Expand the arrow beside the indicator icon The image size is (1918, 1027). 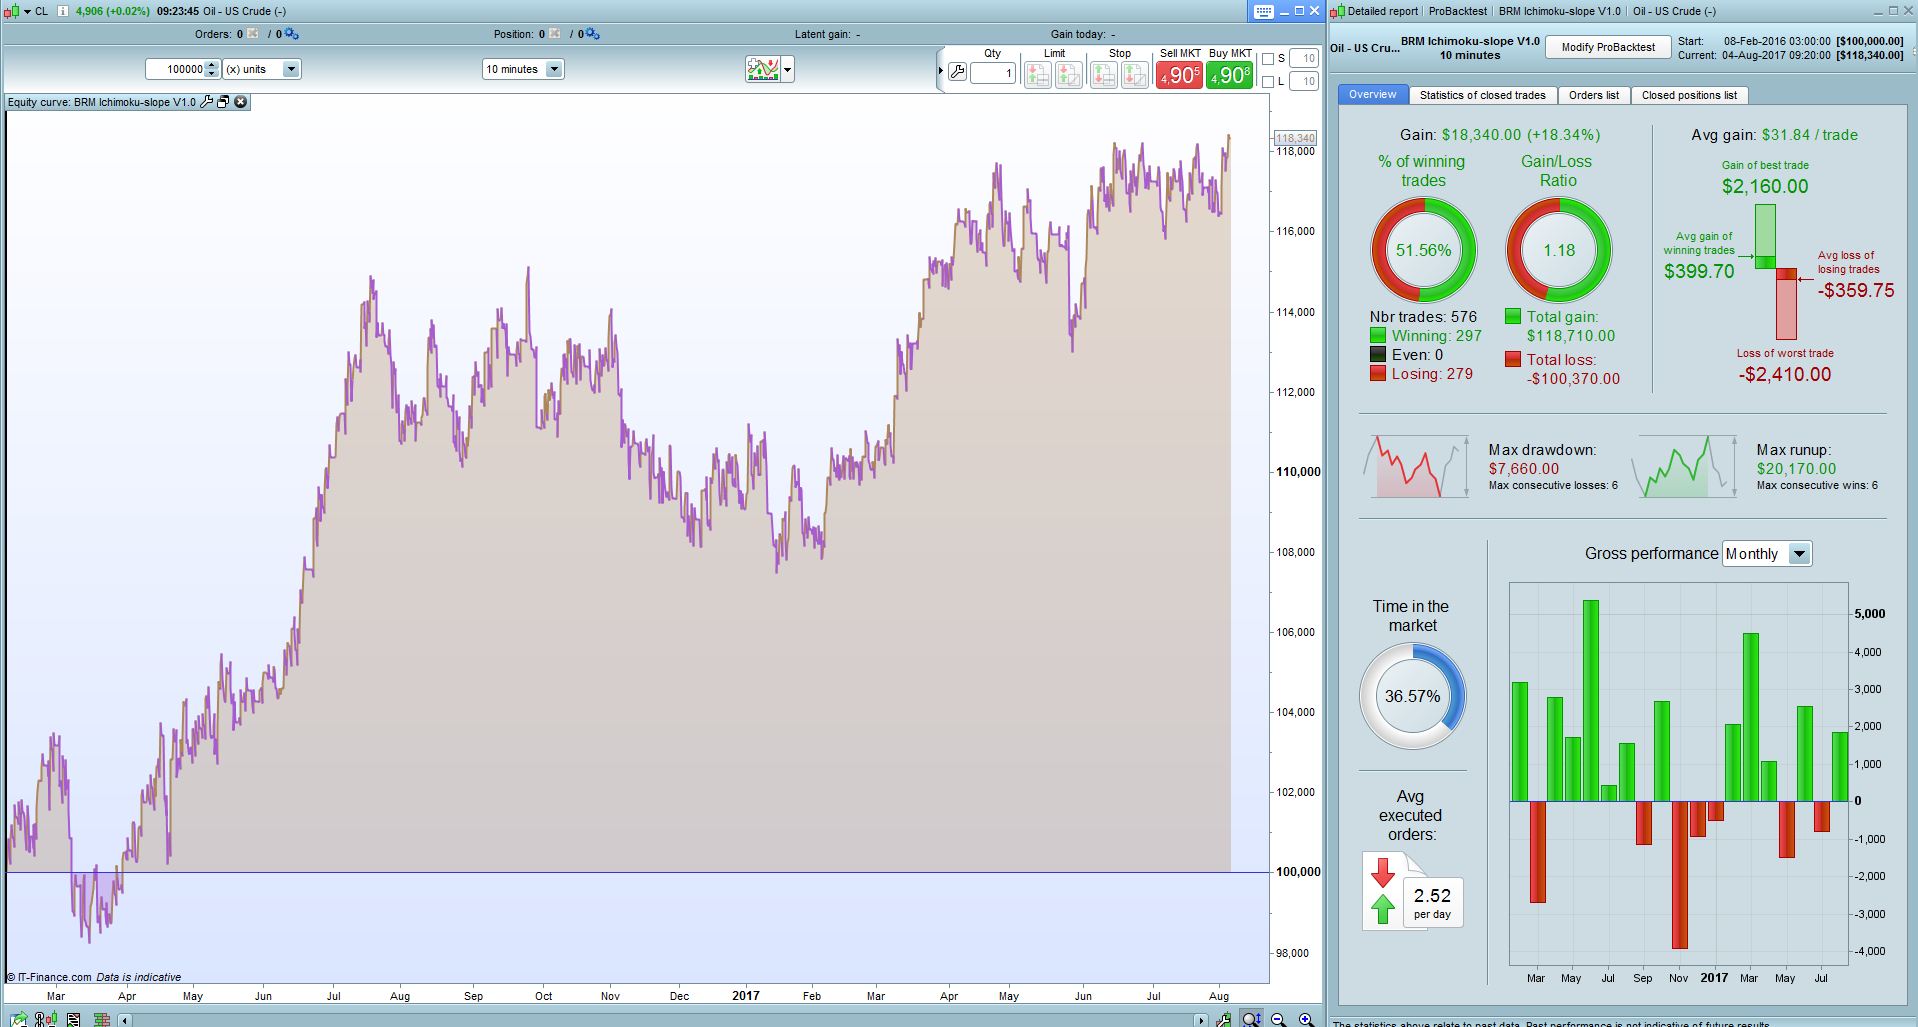tap(788, 69)
